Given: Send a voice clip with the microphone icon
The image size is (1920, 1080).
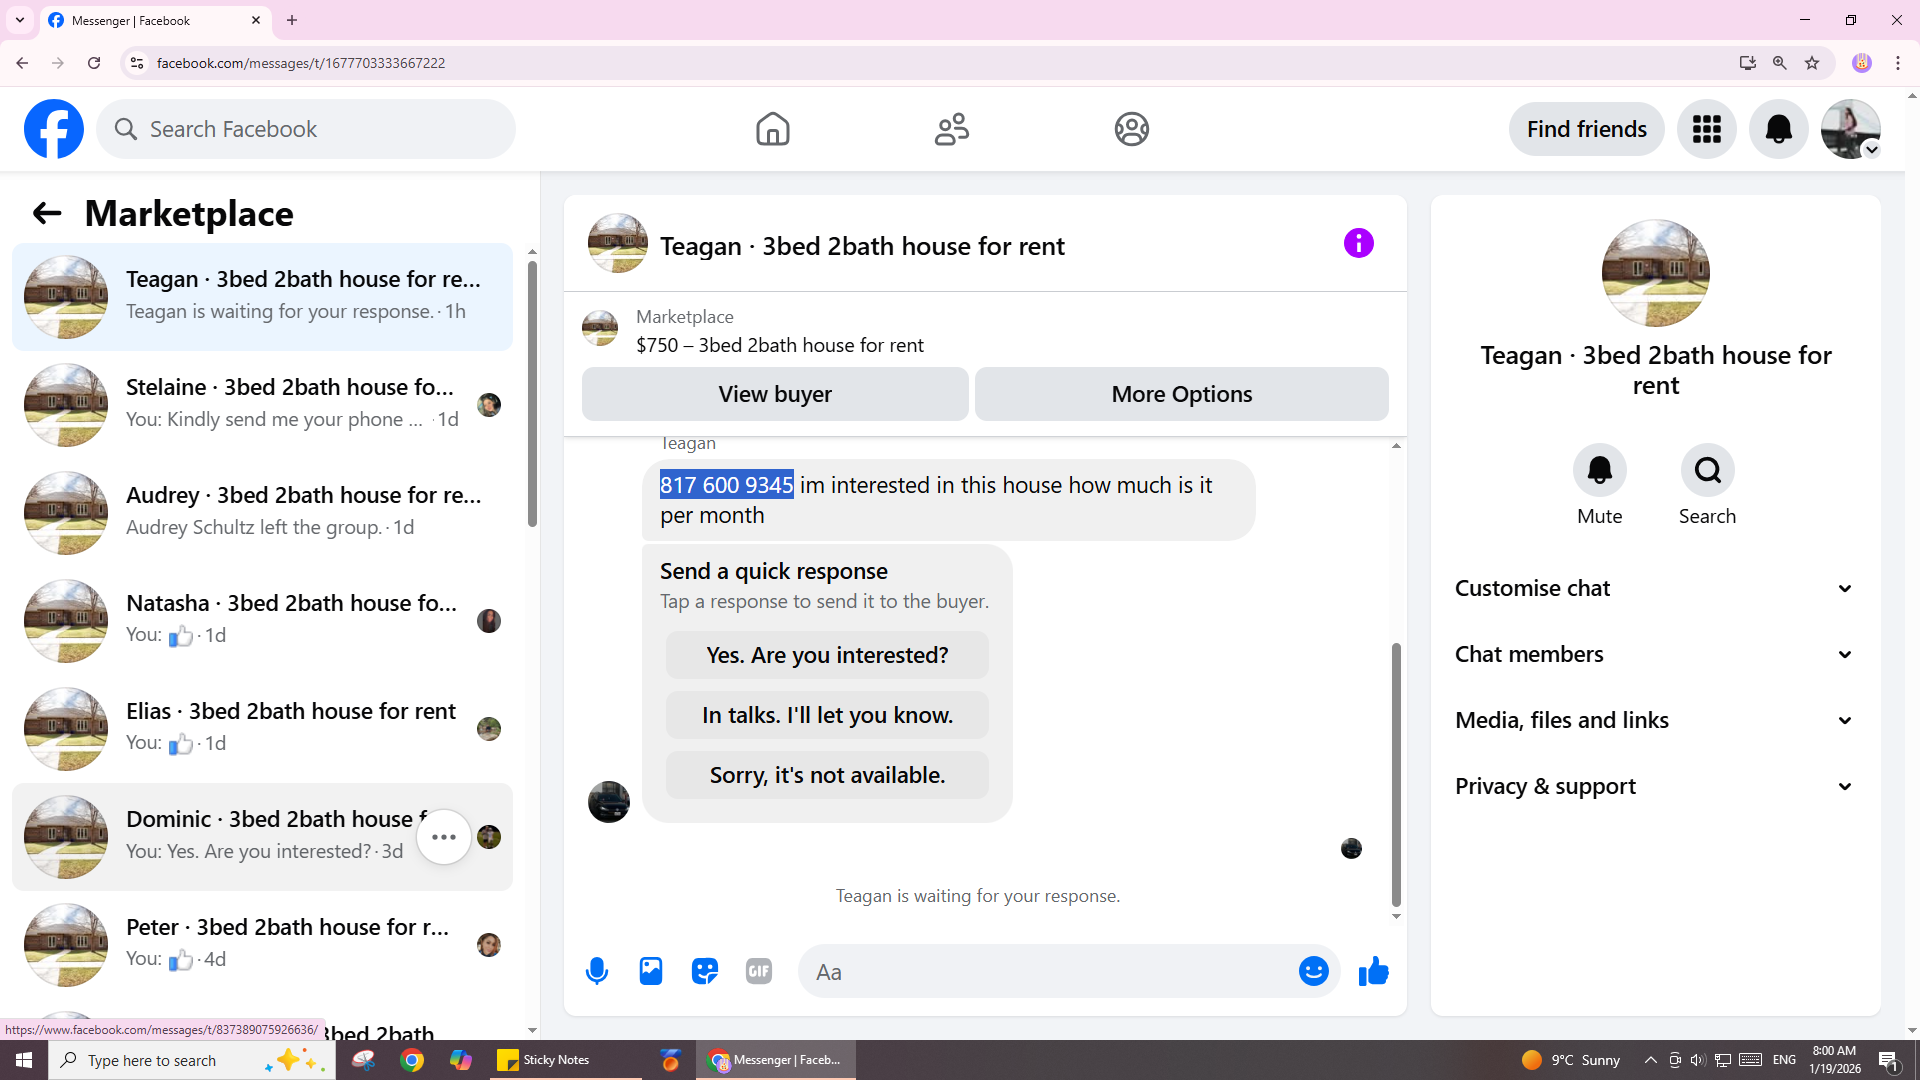Looking at the screenshot, I should 597,971.
